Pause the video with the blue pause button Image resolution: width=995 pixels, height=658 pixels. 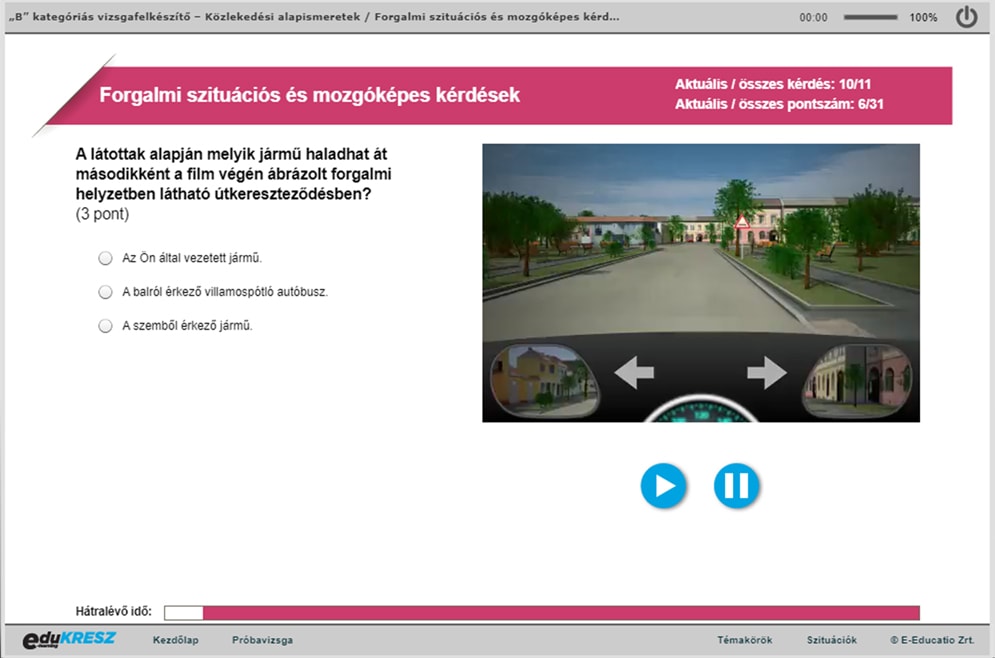736,486
